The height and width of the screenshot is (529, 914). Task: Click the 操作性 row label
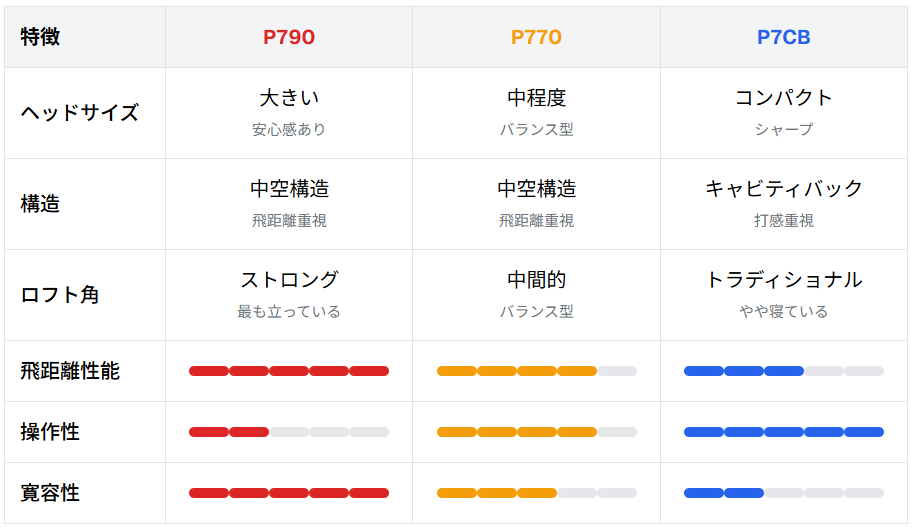click(x=50, y=432)
